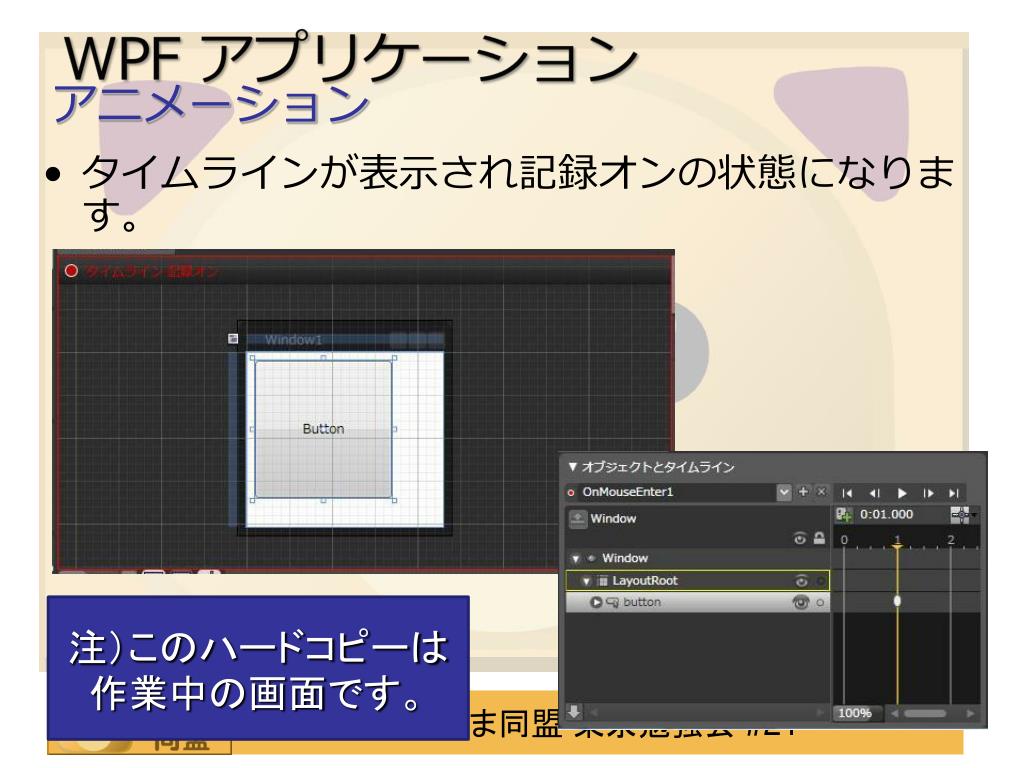Click the red timeline recording indicator
Screen dimensions: 1024x768
tap(71, 270)
